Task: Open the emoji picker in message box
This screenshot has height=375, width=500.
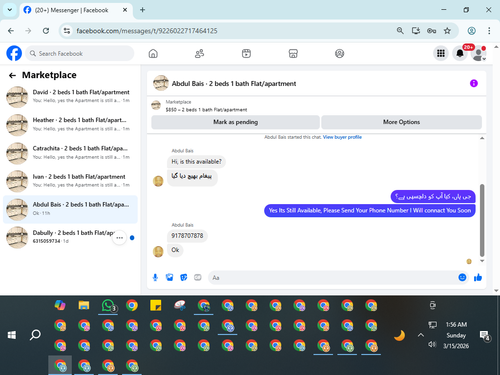Action: point(462,277)
